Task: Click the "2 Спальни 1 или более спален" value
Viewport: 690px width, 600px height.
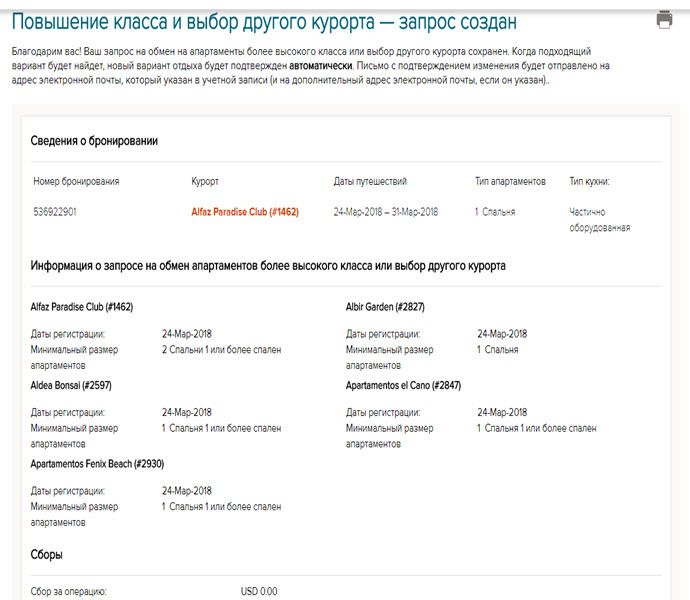Action: 221,350
